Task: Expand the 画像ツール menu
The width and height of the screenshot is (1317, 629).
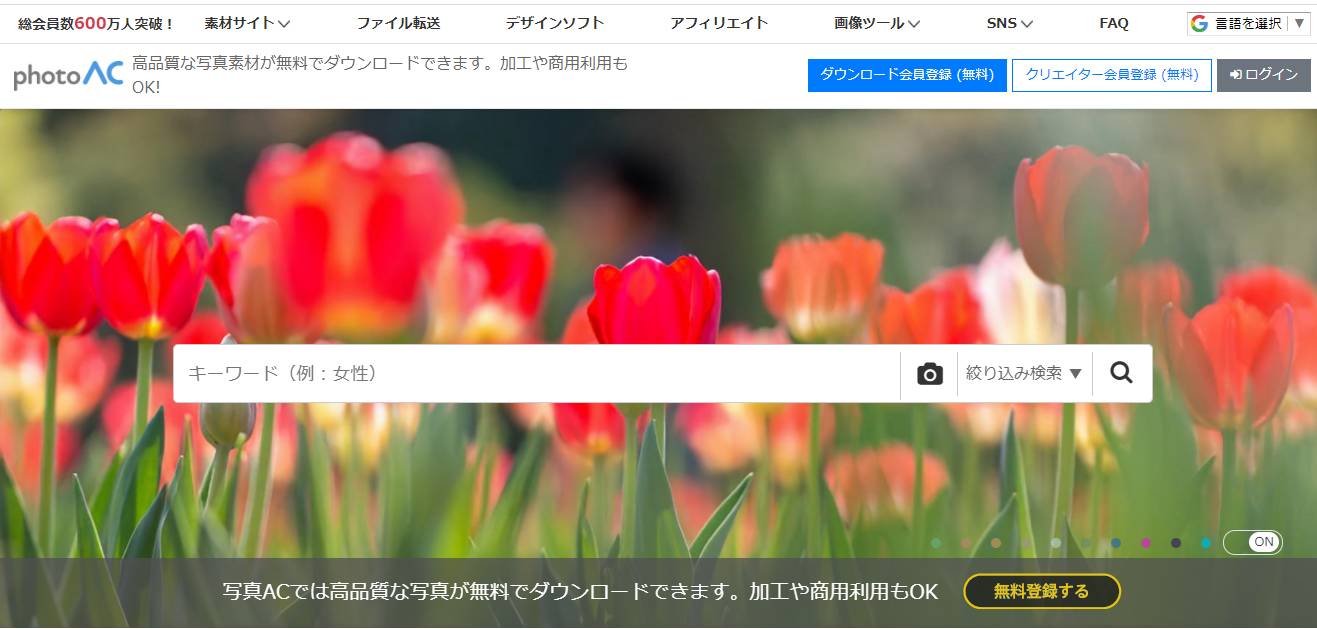Action: tap(877, 23)
